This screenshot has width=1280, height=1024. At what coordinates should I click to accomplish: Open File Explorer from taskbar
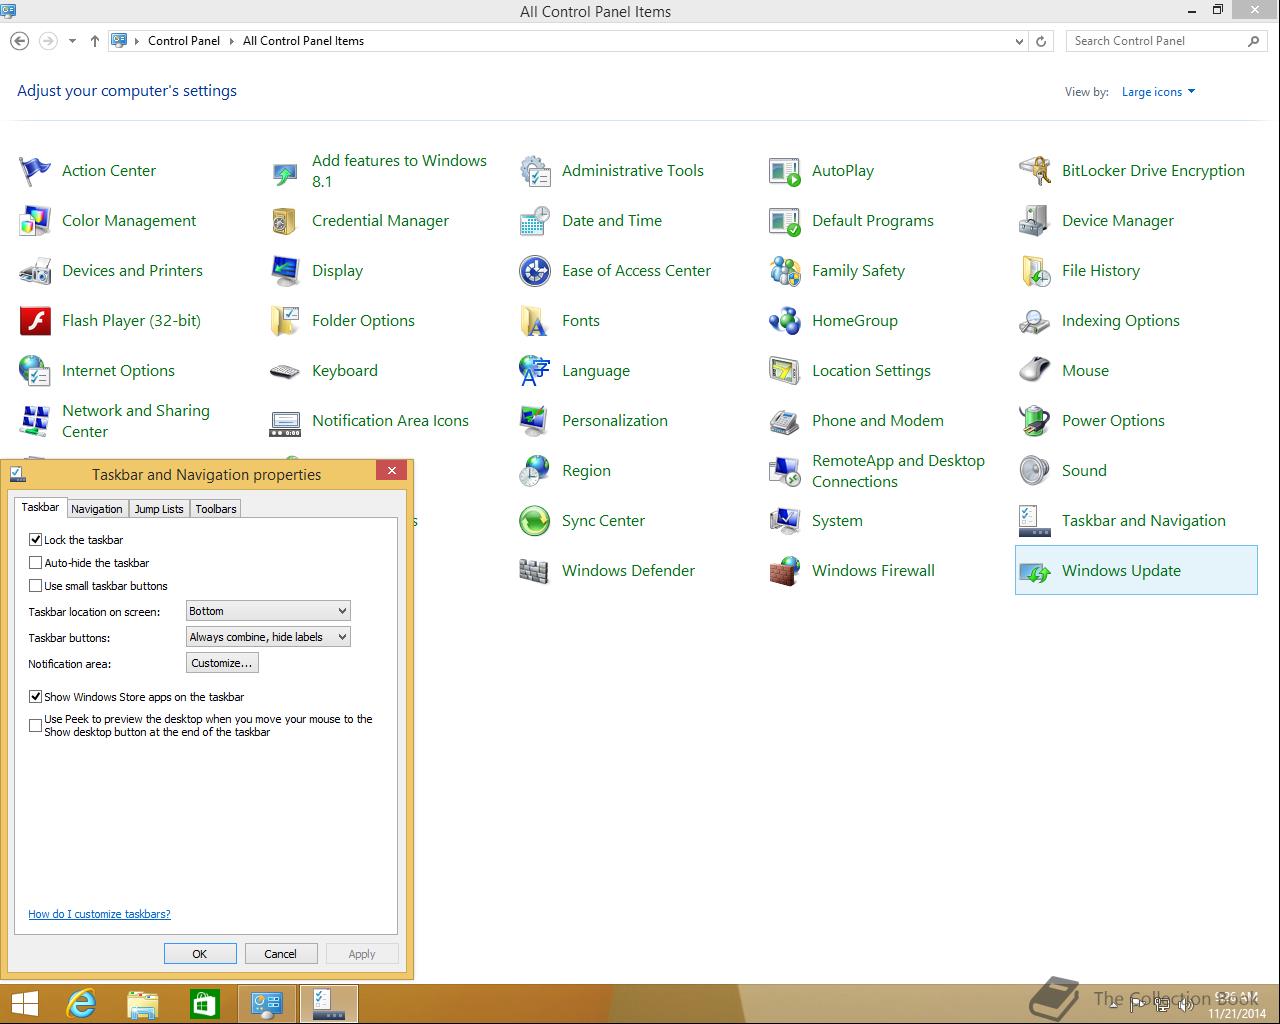pyautogui.click(x=143, y=1004)
